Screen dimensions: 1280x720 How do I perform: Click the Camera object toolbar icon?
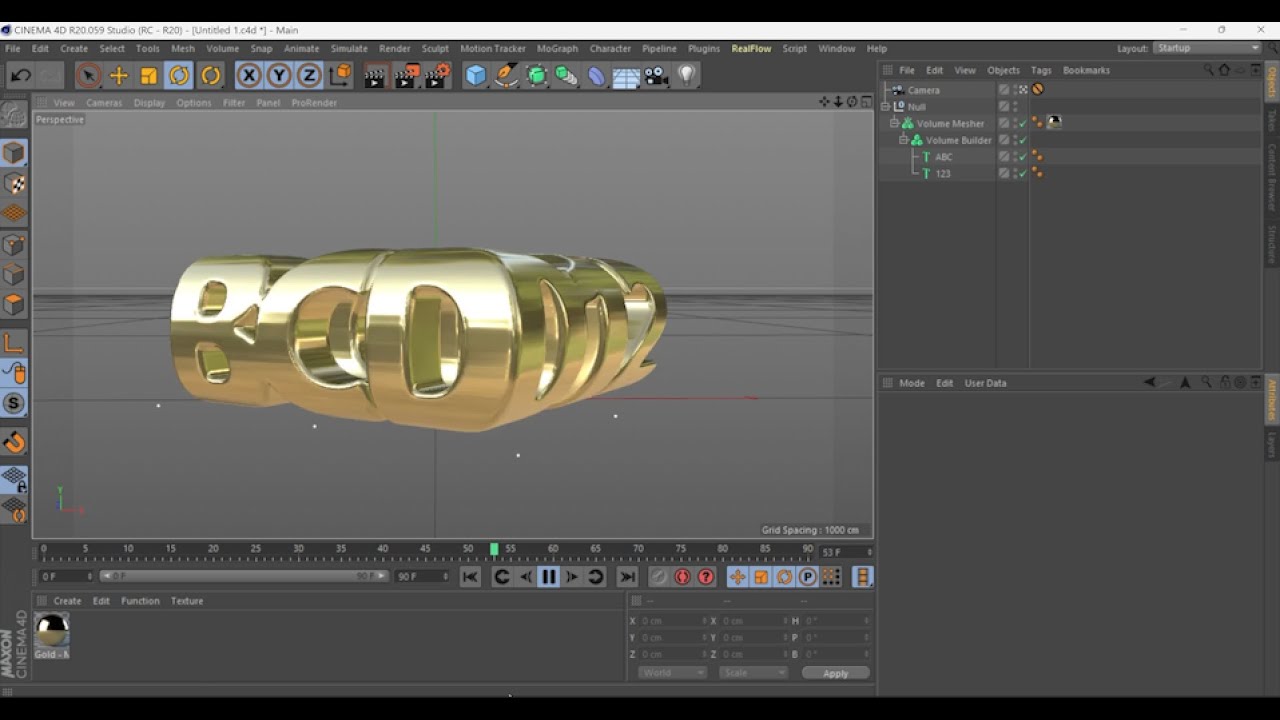[x=656, y=76]
